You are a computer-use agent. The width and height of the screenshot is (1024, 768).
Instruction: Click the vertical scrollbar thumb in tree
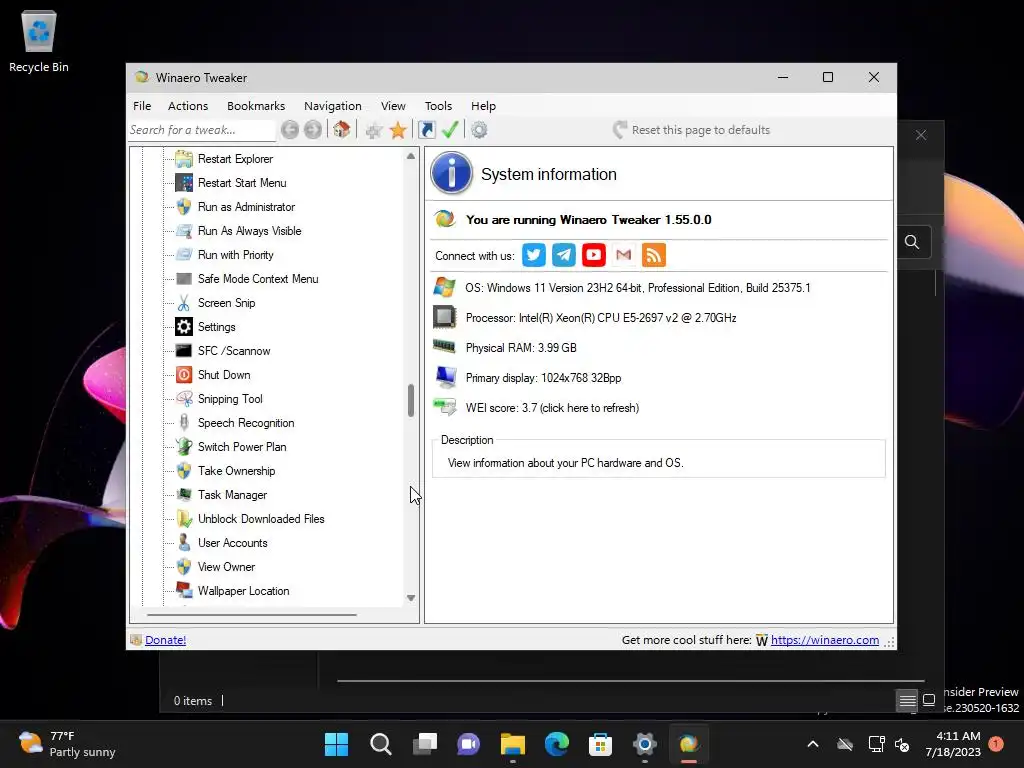[x=411, y=400]
